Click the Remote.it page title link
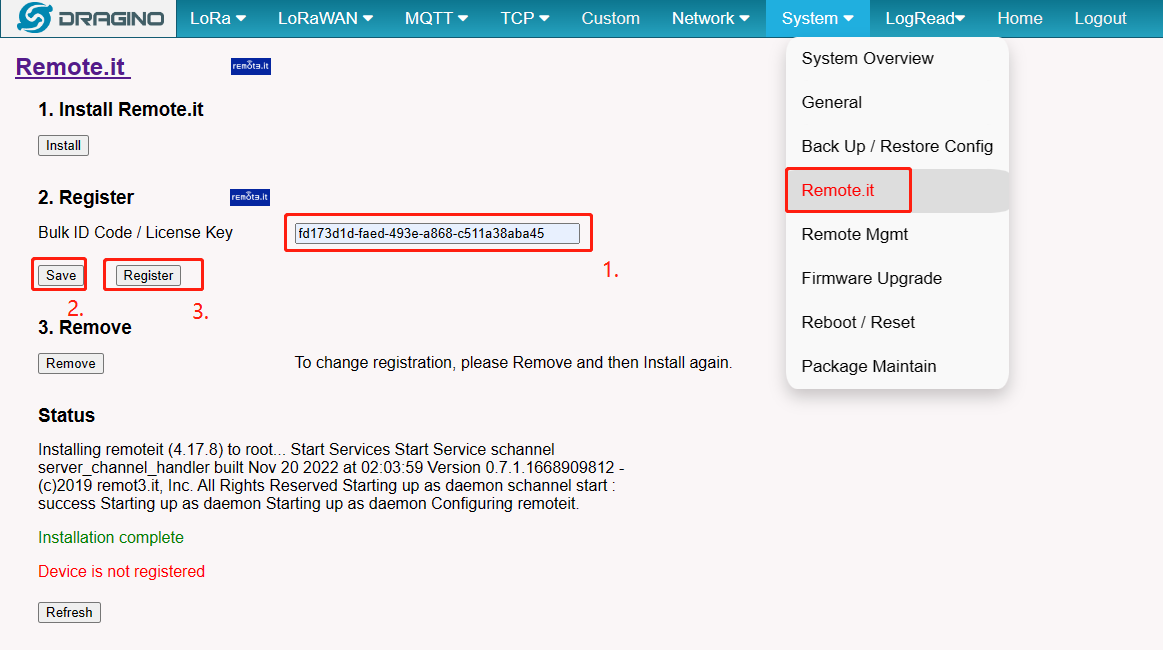The width and height of the screenshot is (1163, 650). 73,67
